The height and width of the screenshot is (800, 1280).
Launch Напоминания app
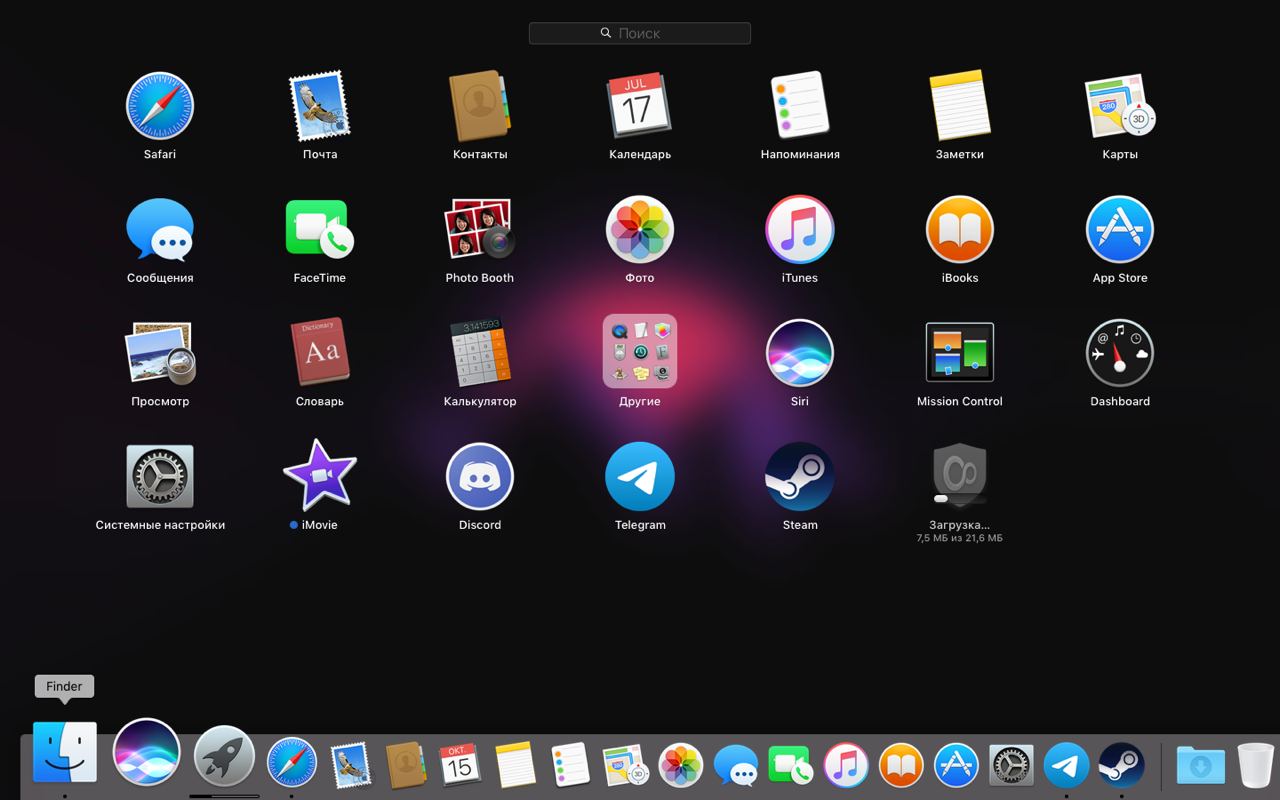click(x=800, y=105)
